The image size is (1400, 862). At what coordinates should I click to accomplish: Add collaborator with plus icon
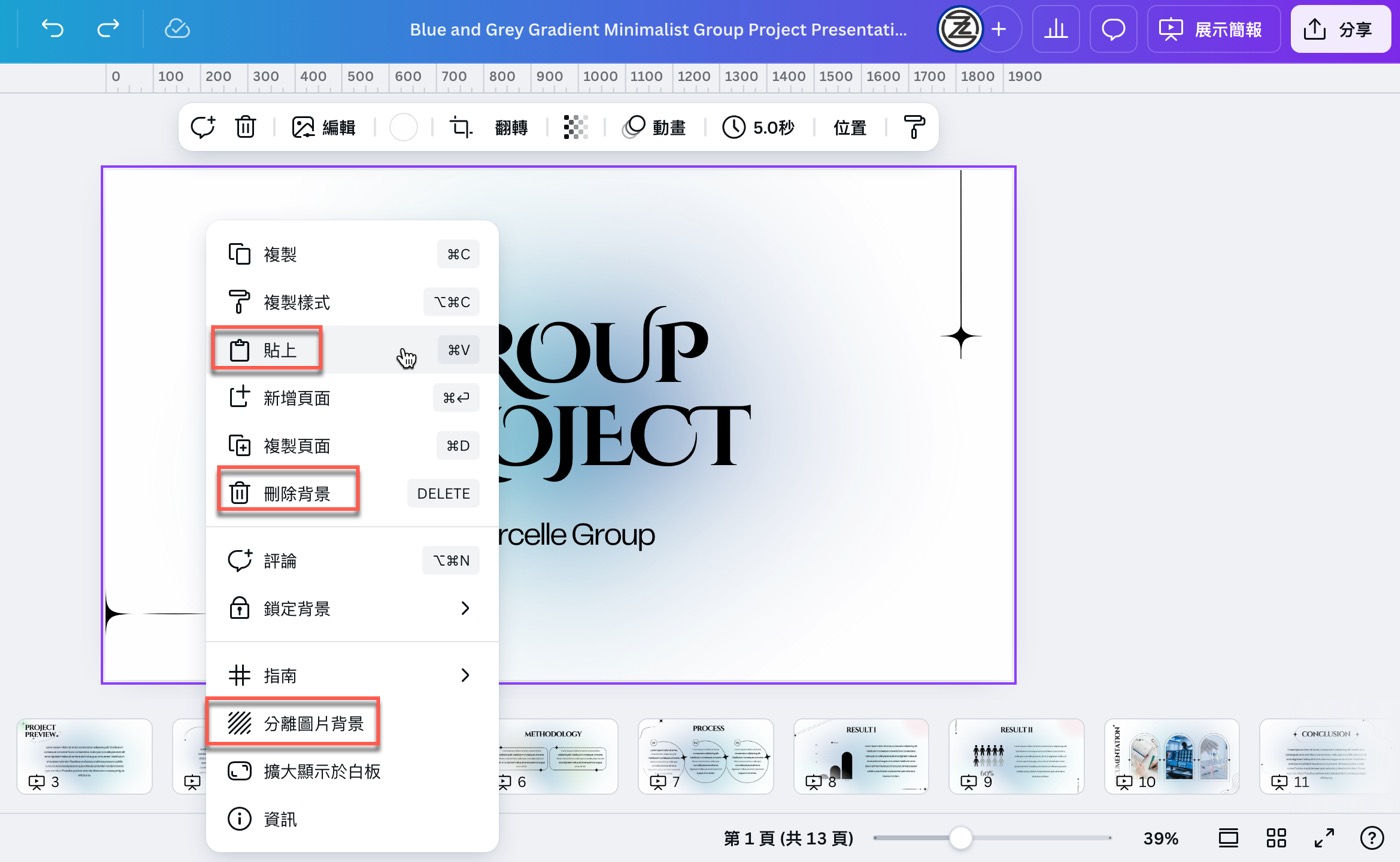(x=998, y=29)
